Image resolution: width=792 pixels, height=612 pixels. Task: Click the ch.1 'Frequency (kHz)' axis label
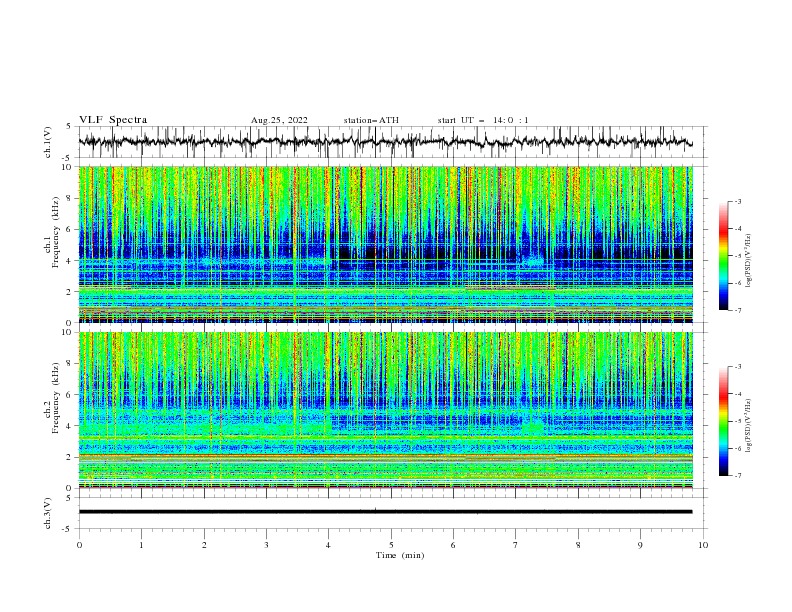[x=56, y=233]
